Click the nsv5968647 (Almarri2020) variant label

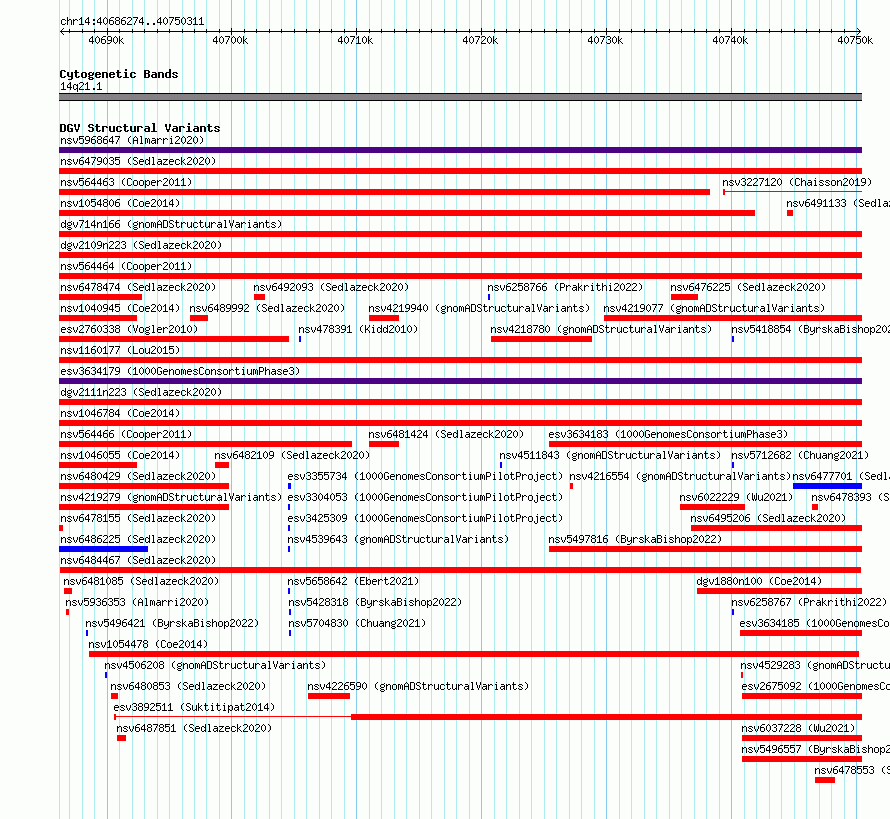(132, 140)
